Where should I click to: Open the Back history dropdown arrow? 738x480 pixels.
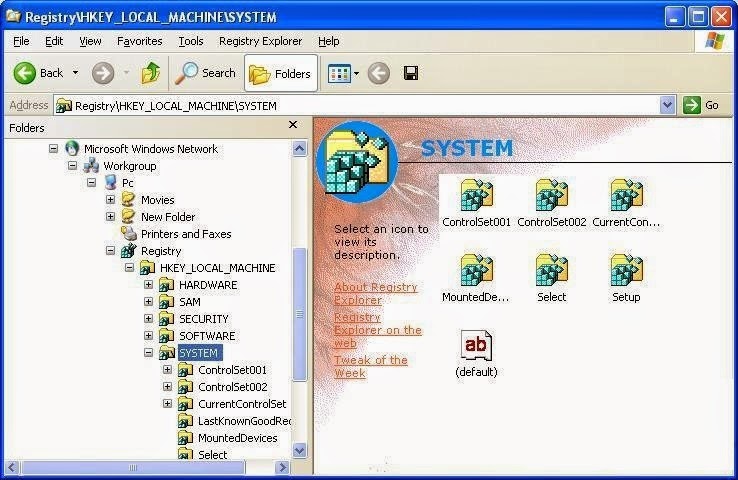pos(75,73)
